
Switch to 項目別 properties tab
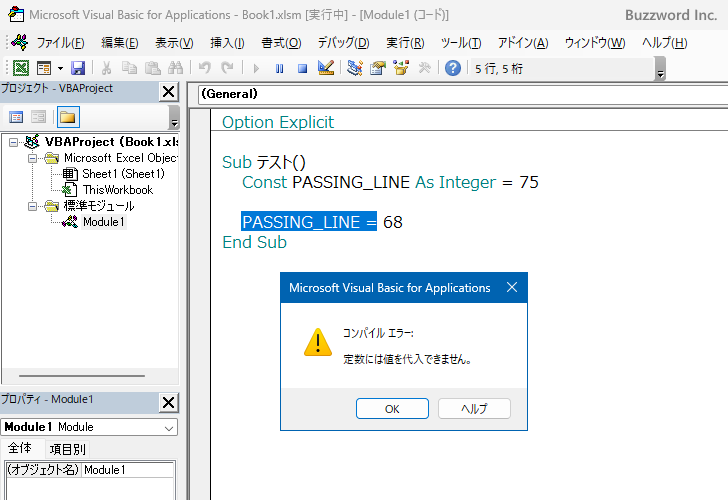(68, 449)
